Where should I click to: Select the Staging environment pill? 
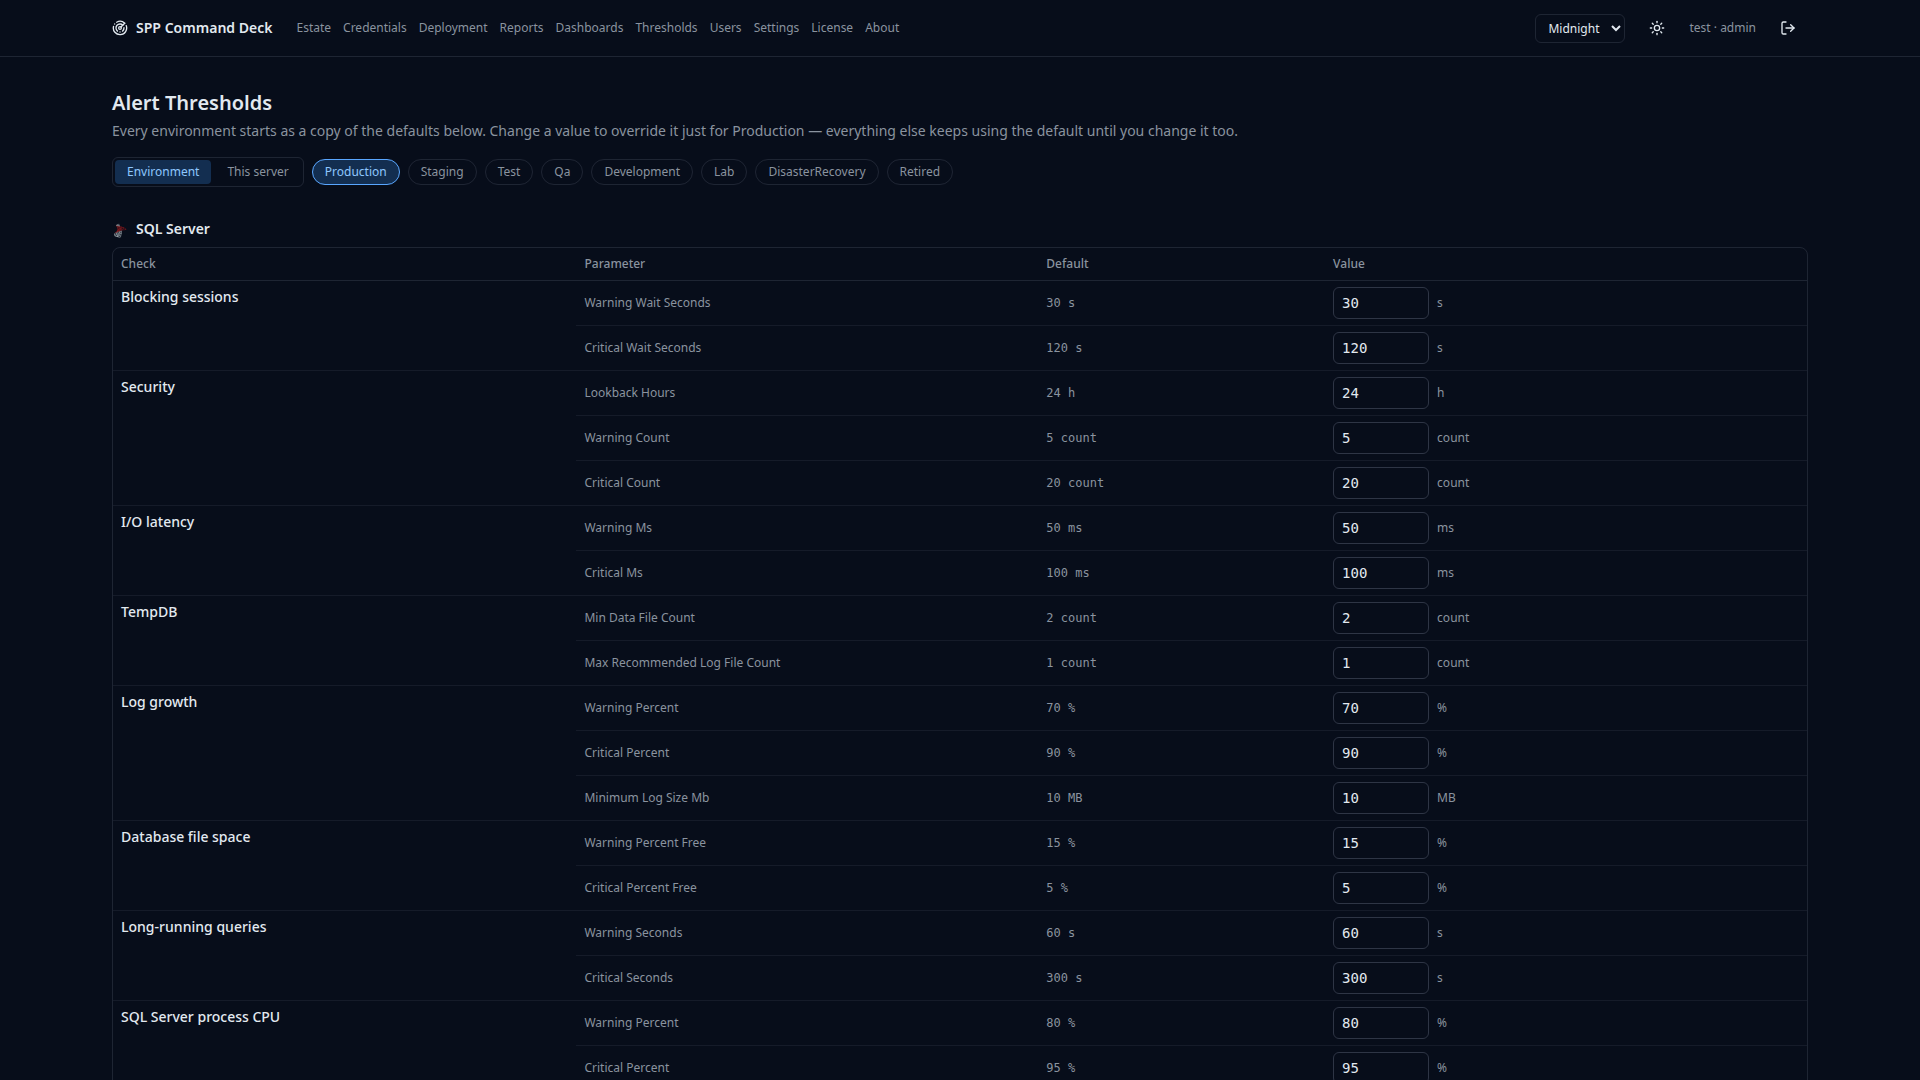pos(442,172)
